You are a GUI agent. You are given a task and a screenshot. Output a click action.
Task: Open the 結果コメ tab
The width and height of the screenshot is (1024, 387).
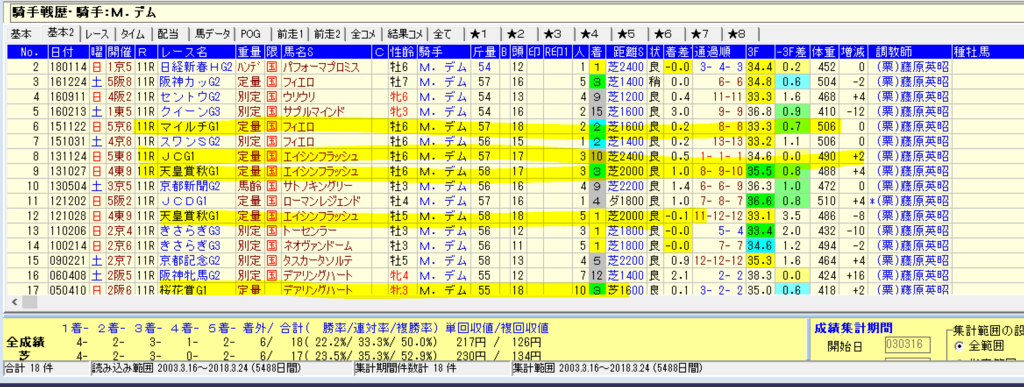pos(406,34)
